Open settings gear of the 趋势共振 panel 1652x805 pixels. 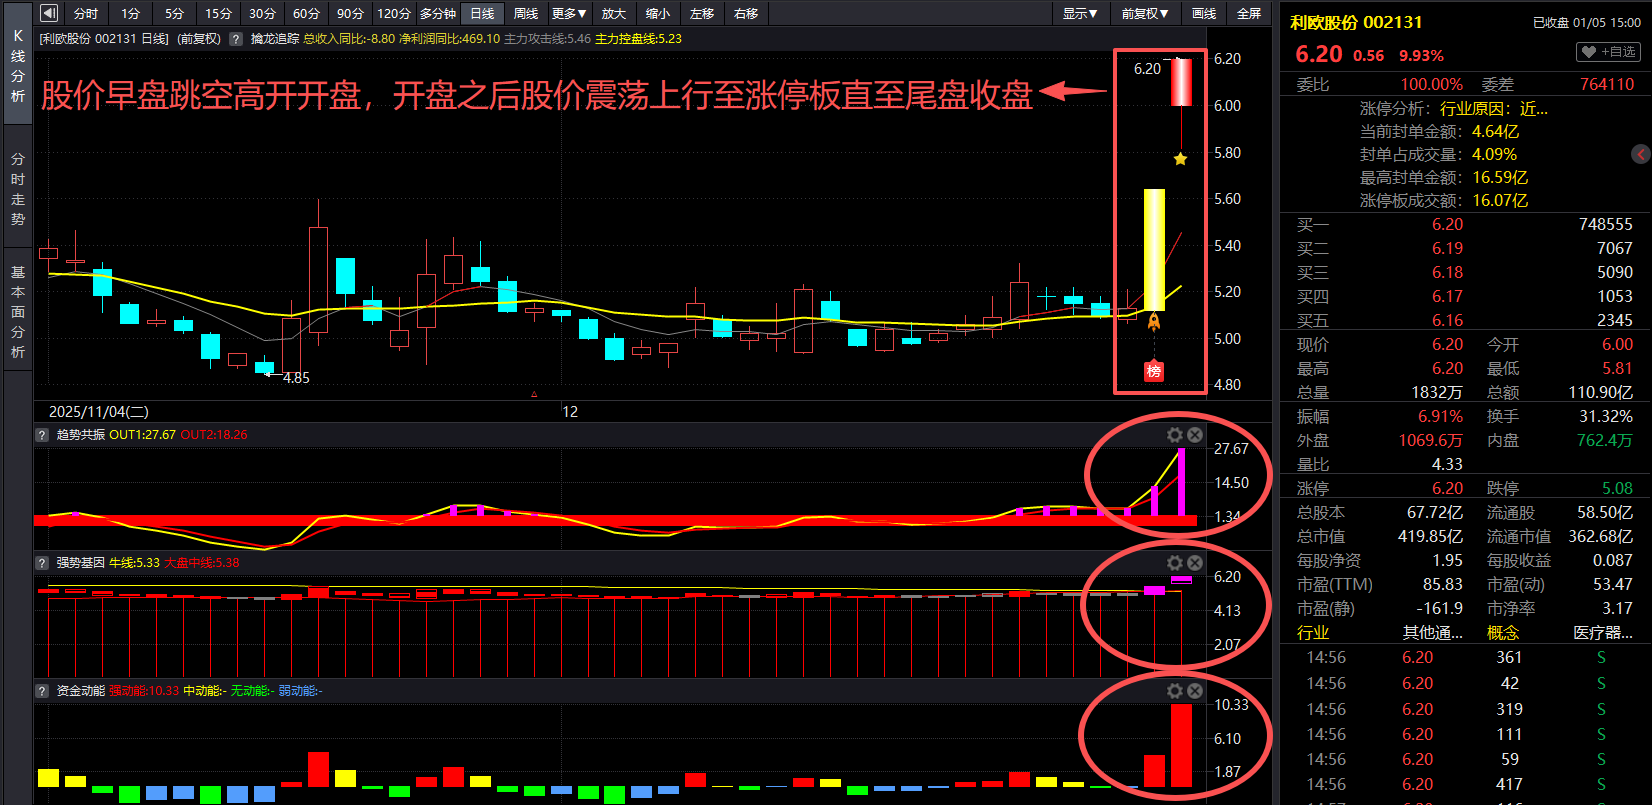1175,435
